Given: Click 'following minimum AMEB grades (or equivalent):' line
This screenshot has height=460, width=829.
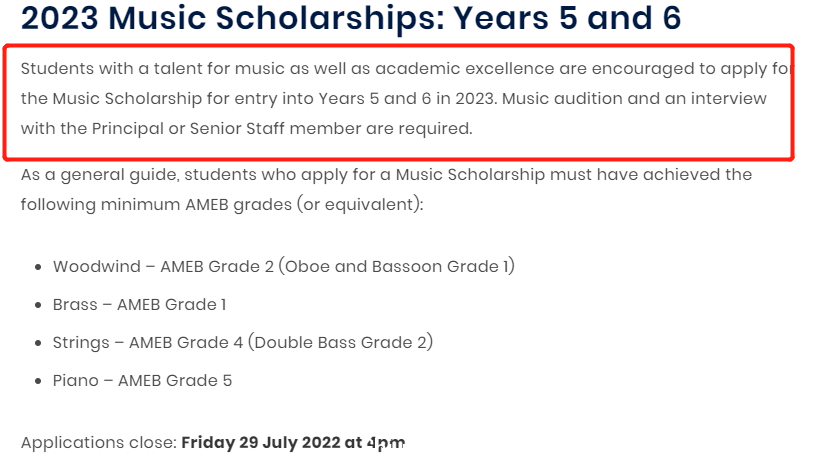Looking at the screenshot, I should click(222, 205).
